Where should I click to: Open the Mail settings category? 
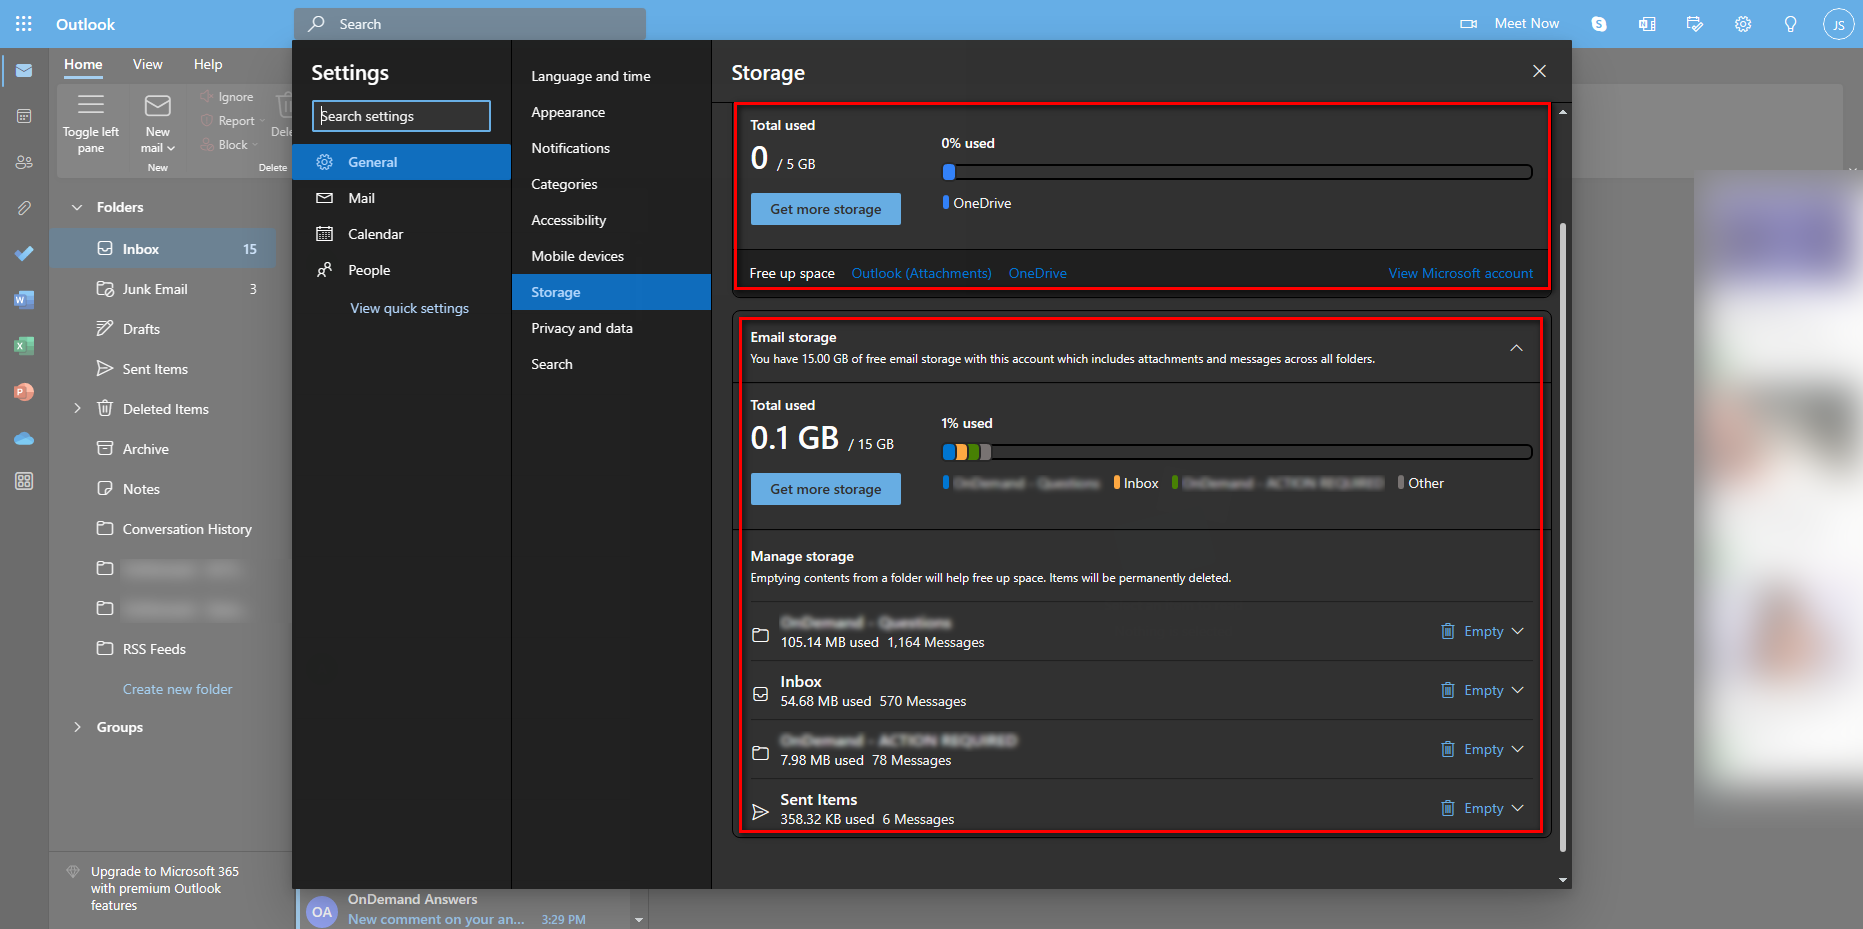click(x=359, y=197)
